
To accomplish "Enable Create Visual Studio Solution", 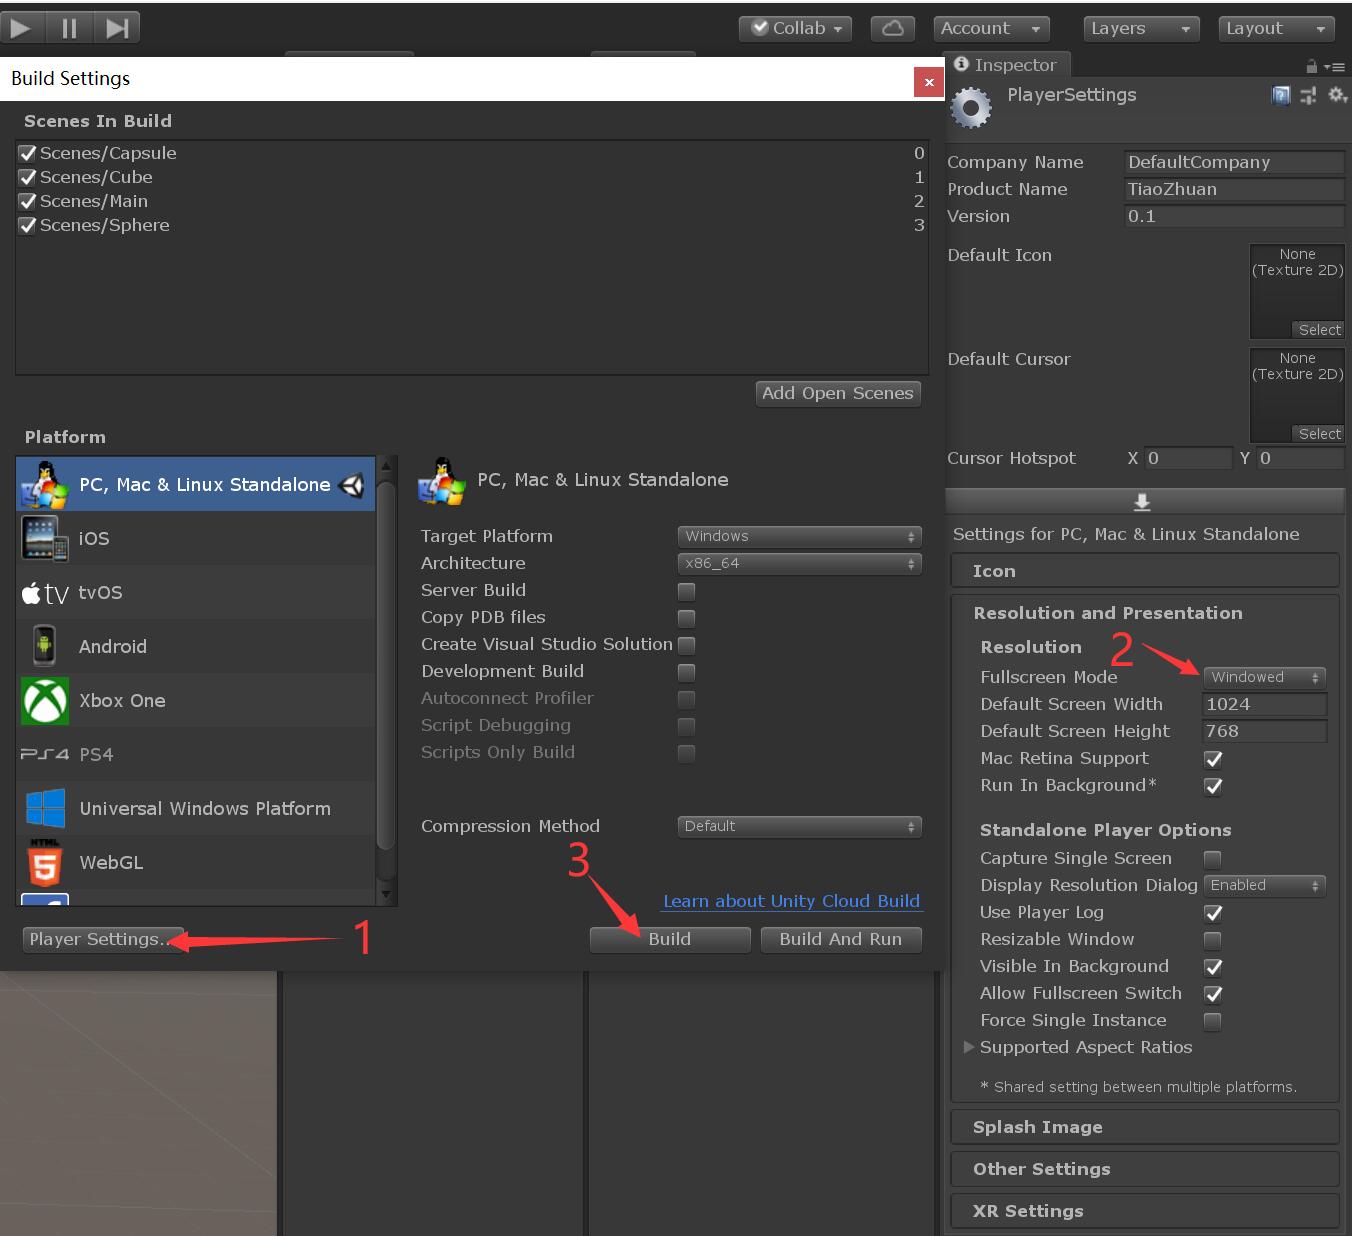I will 686,645.
